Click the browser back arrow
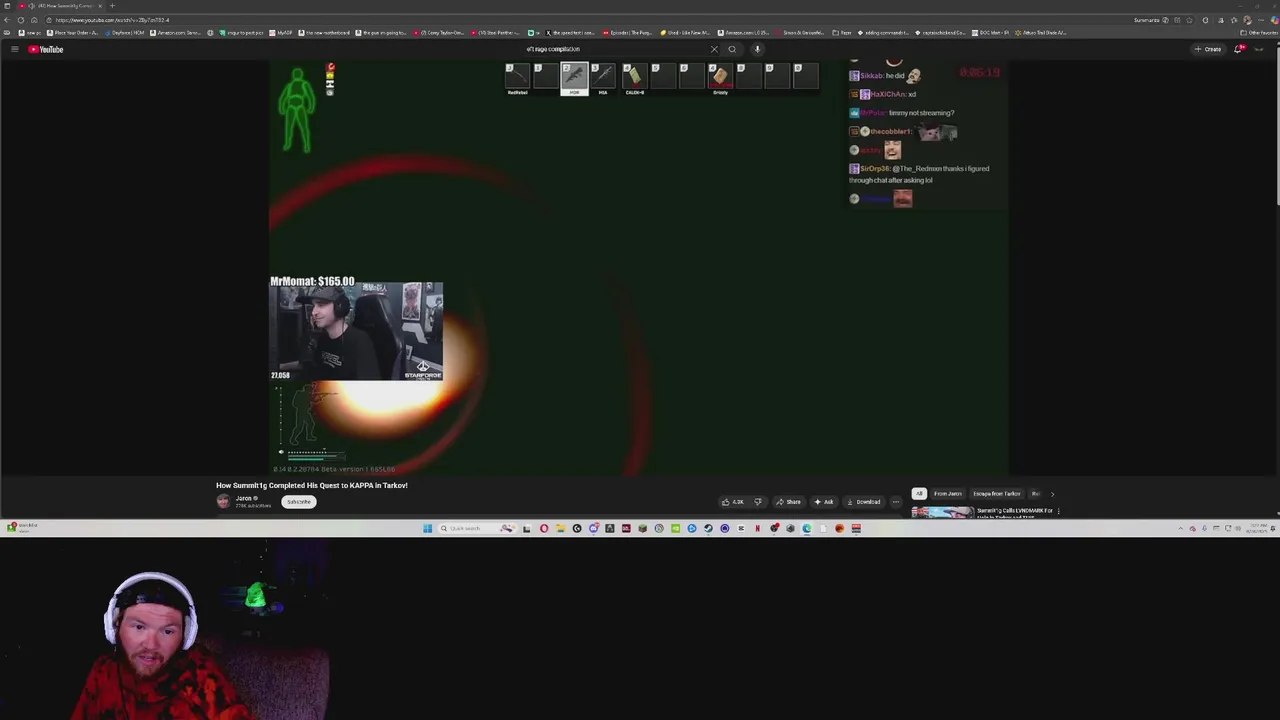This screenshot has height=720, width=1280. [7, 20]
